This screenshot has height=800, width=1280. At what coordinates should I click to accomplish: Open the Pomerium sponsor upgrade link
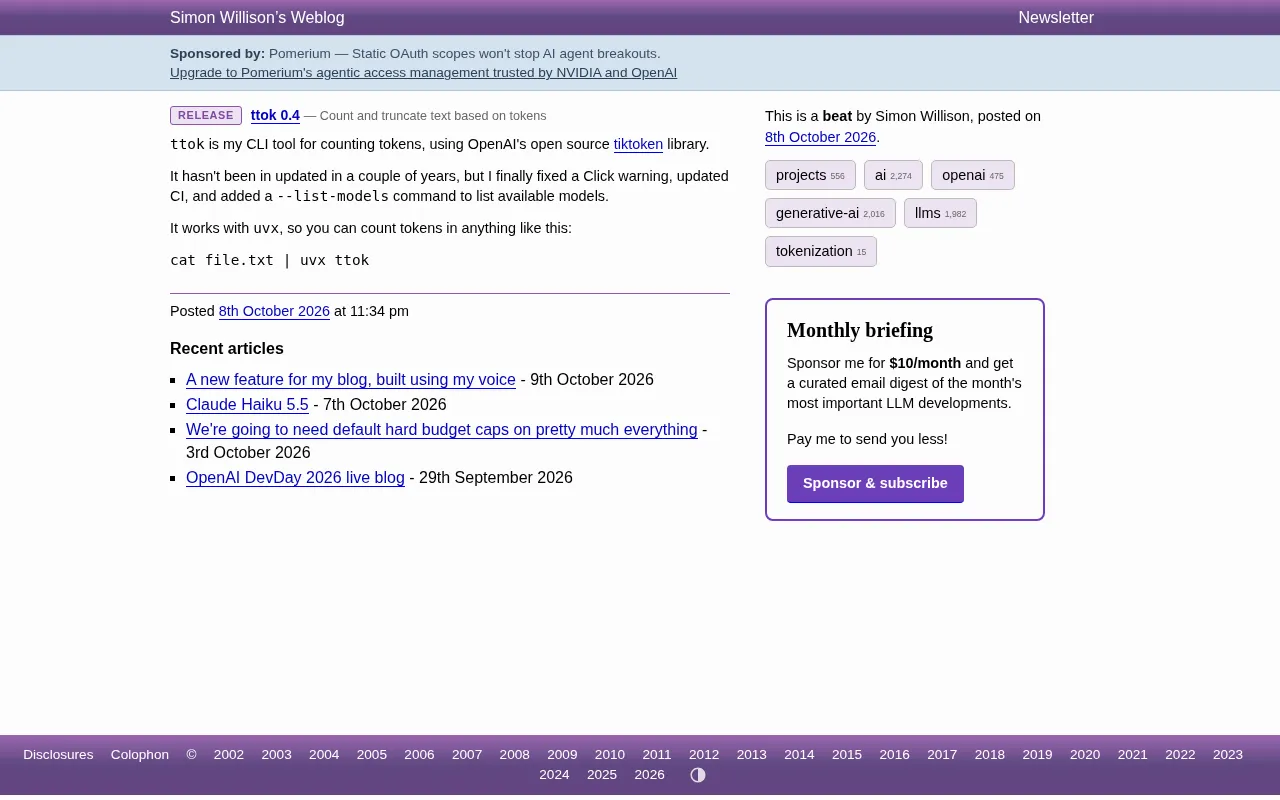(x=423, y=73)
